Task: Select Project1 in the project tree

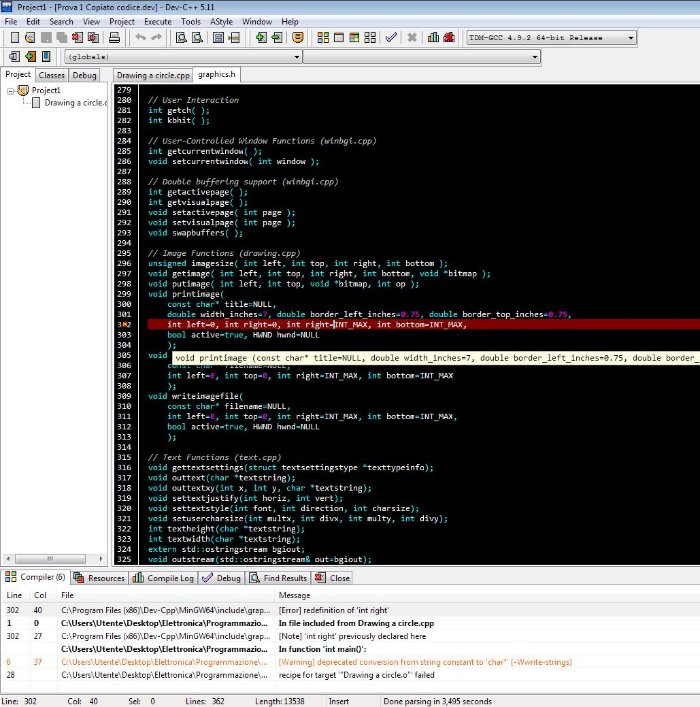Action: pyautogui.click(x=46, y=90)
